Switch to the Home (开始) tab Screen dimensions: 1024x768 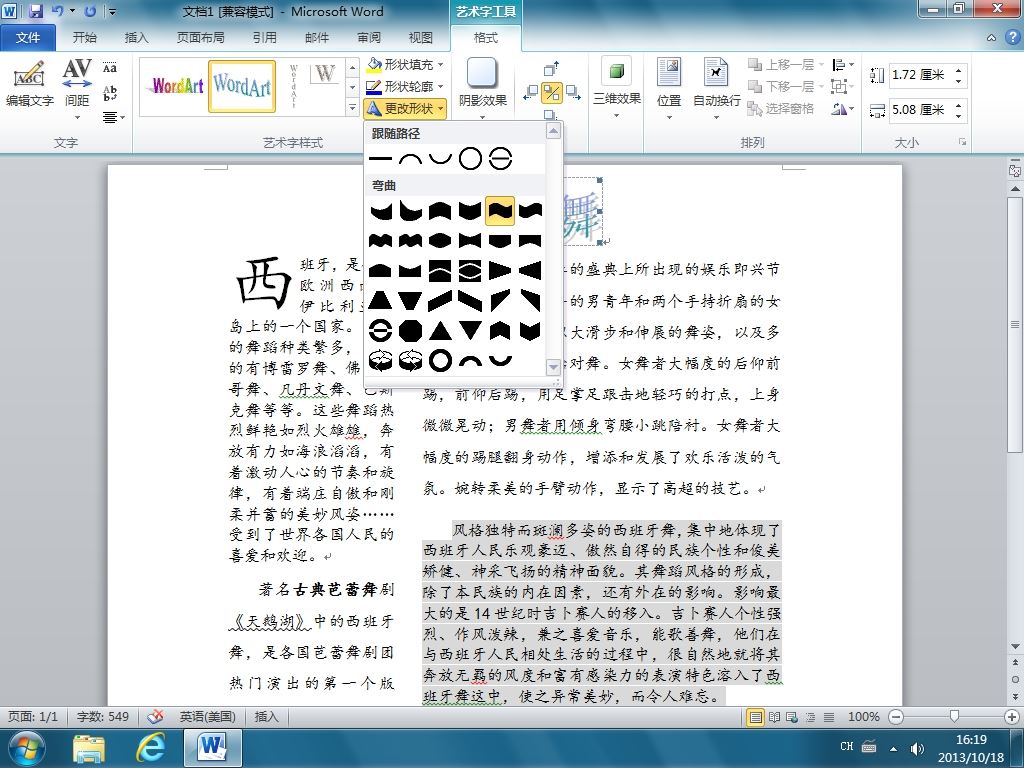(84, 38)
